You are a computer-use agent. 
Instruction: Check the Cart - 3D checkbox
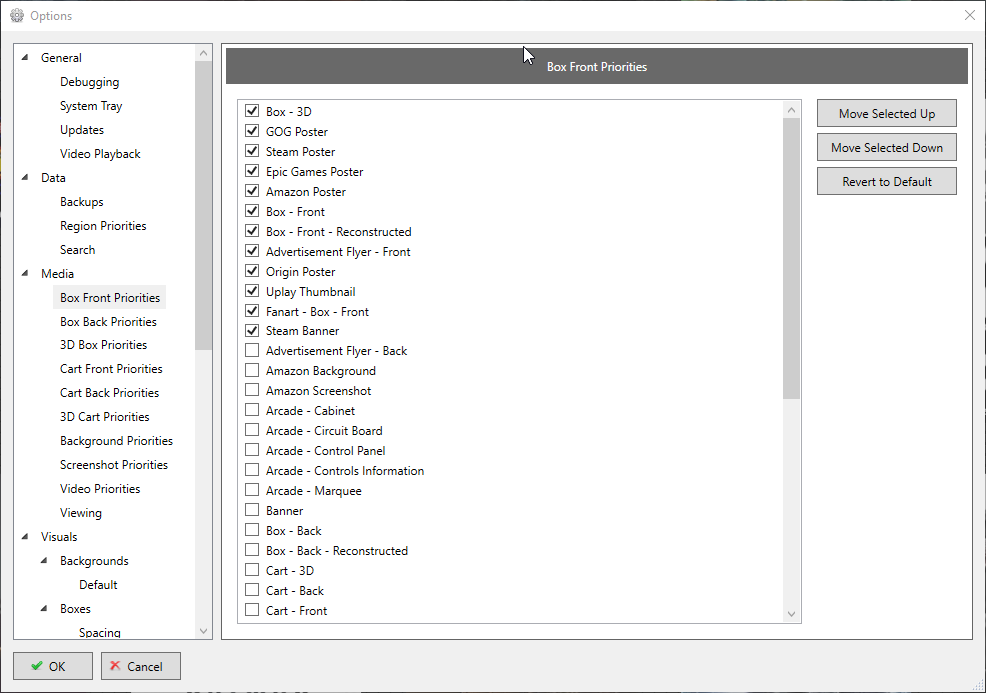(x=252, y=570)
